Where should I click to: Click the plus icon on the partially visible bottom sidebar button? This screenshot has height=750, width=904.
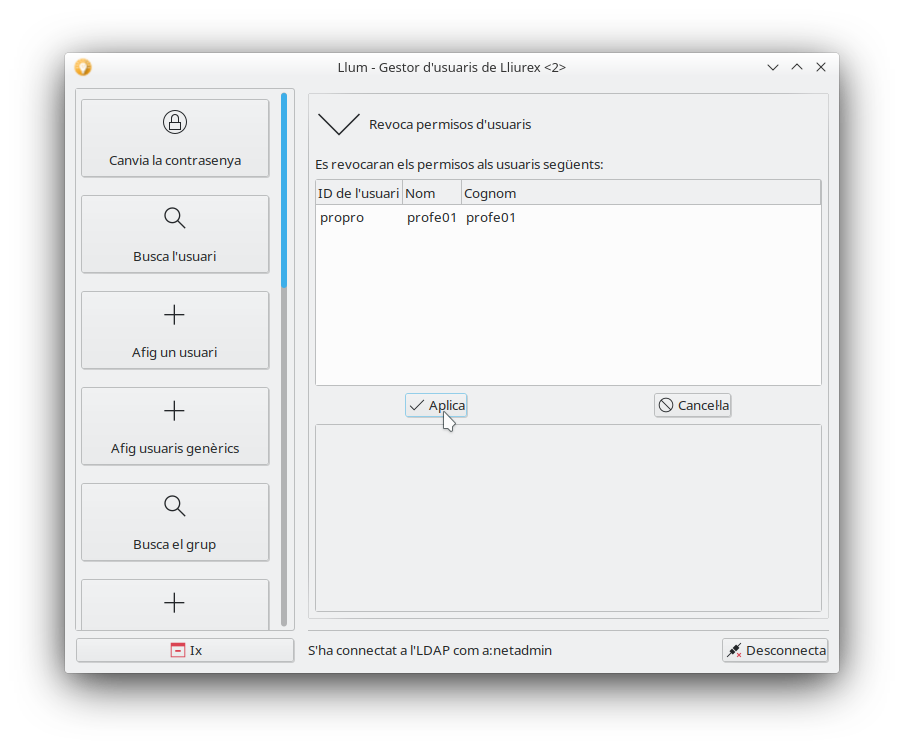click(x=175, y=603)
